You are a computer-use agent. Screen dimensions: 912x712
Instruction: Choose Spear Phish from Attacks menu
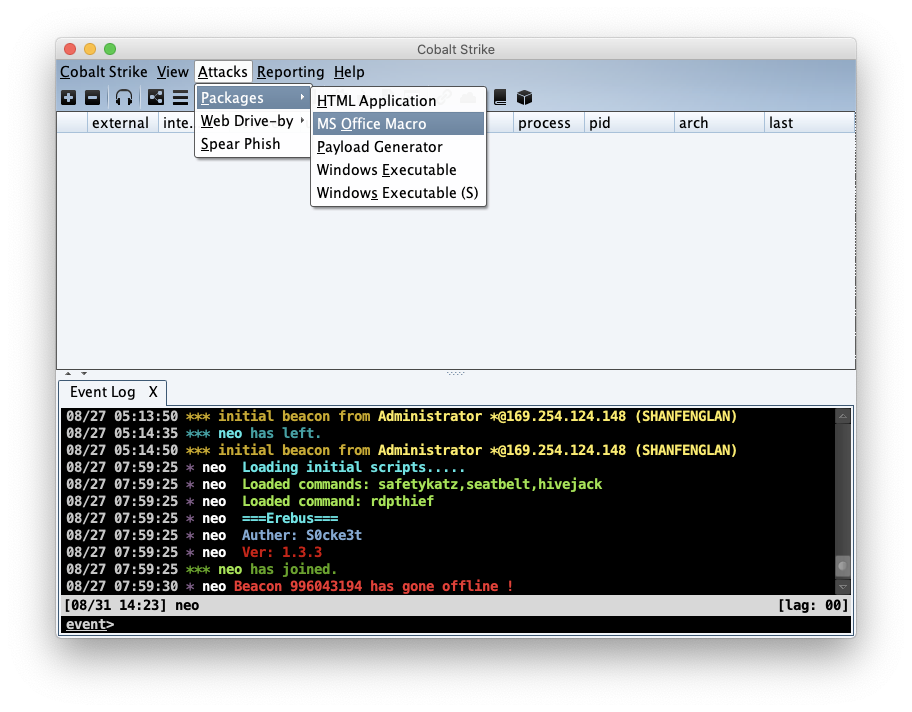(253, 144)
